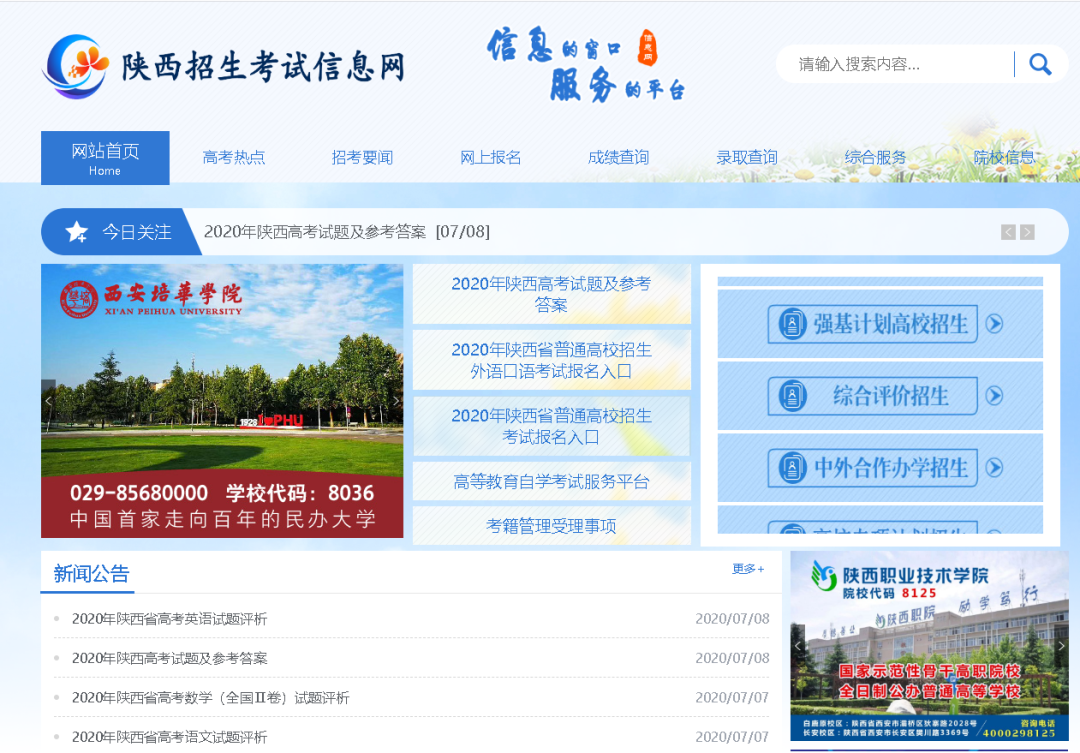Image resolution: width=1080 pixels, height=753 pixels.
Task: Open 高等教育自学考试服务平台
Action: point(552,481)
